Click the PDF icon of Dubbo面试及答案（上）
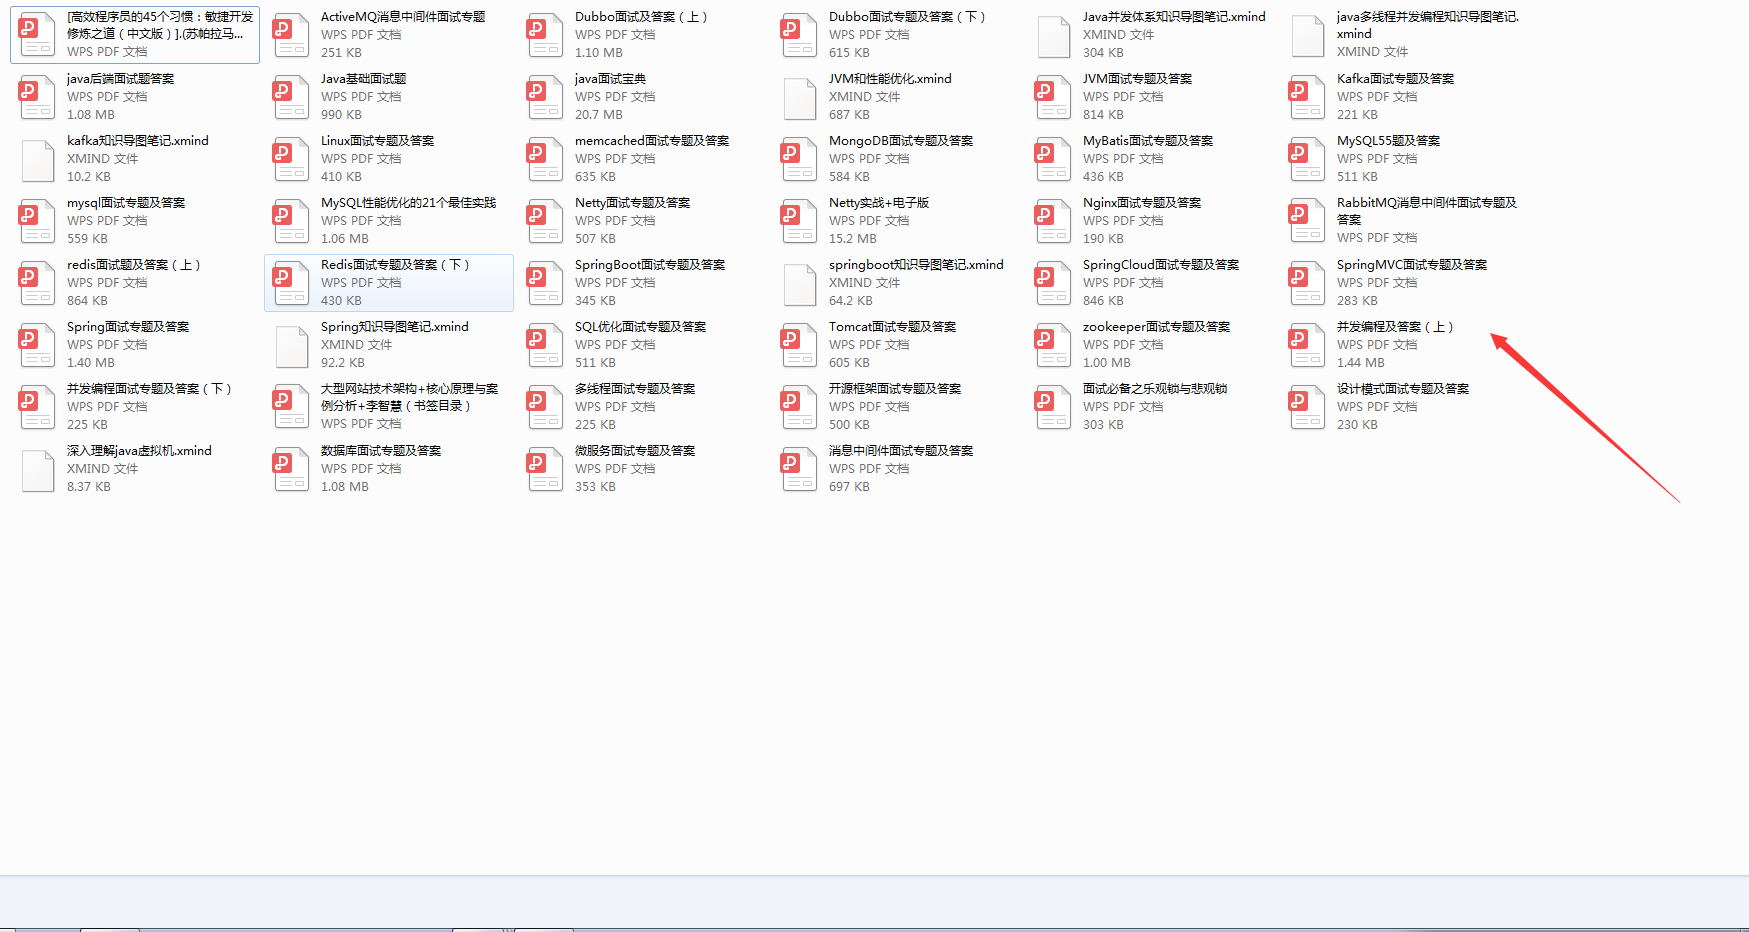Viewport: 1749px width, 932px height. click(x=545, y=35)
